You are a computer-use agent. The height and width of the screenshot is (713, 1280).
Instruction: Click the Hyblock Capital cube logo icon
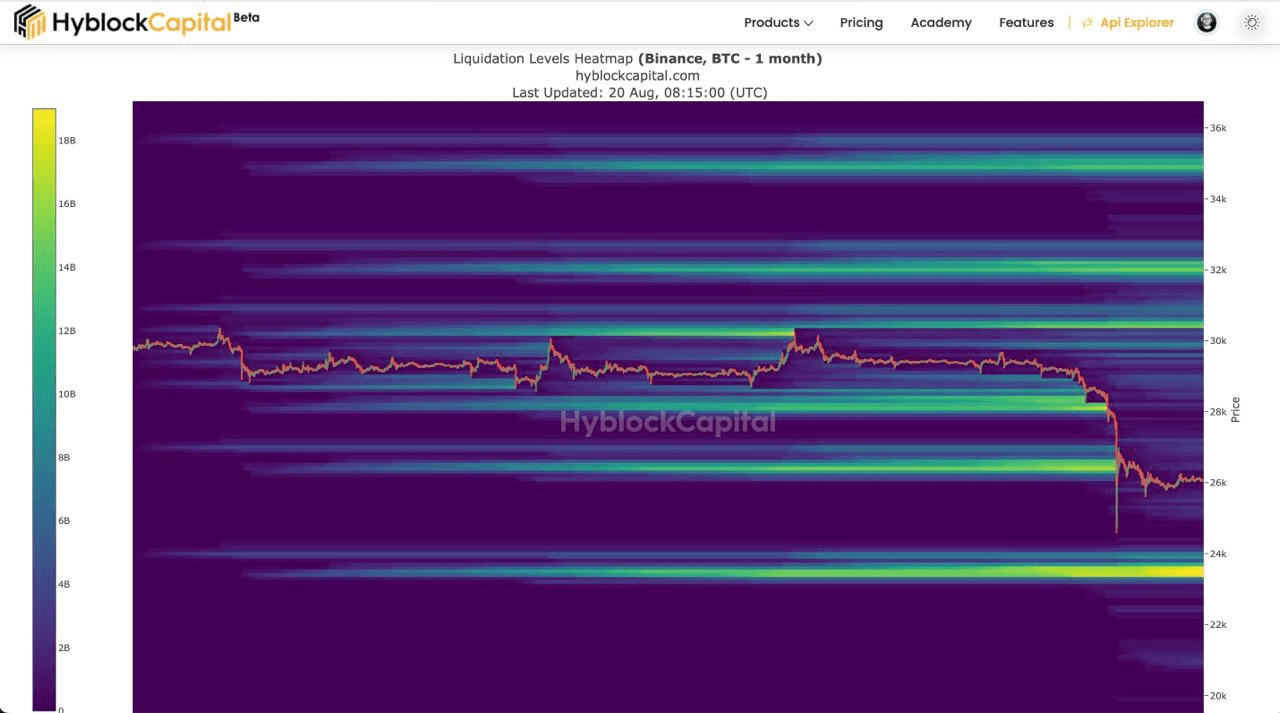[31, 22]
